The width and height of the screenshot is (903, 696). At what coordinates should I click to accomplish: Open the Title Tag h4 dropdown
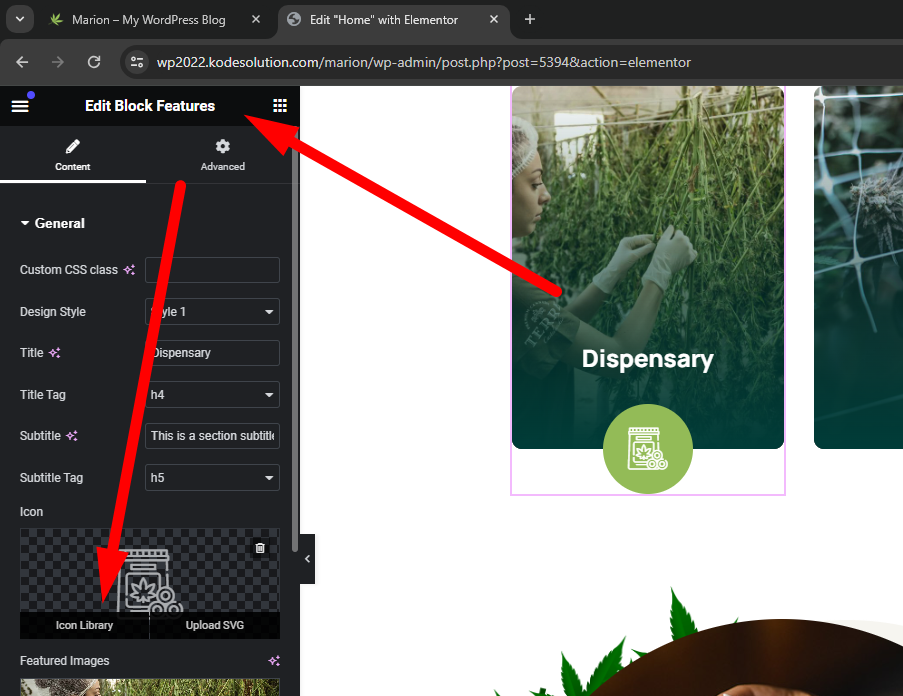tap(212, 394)
